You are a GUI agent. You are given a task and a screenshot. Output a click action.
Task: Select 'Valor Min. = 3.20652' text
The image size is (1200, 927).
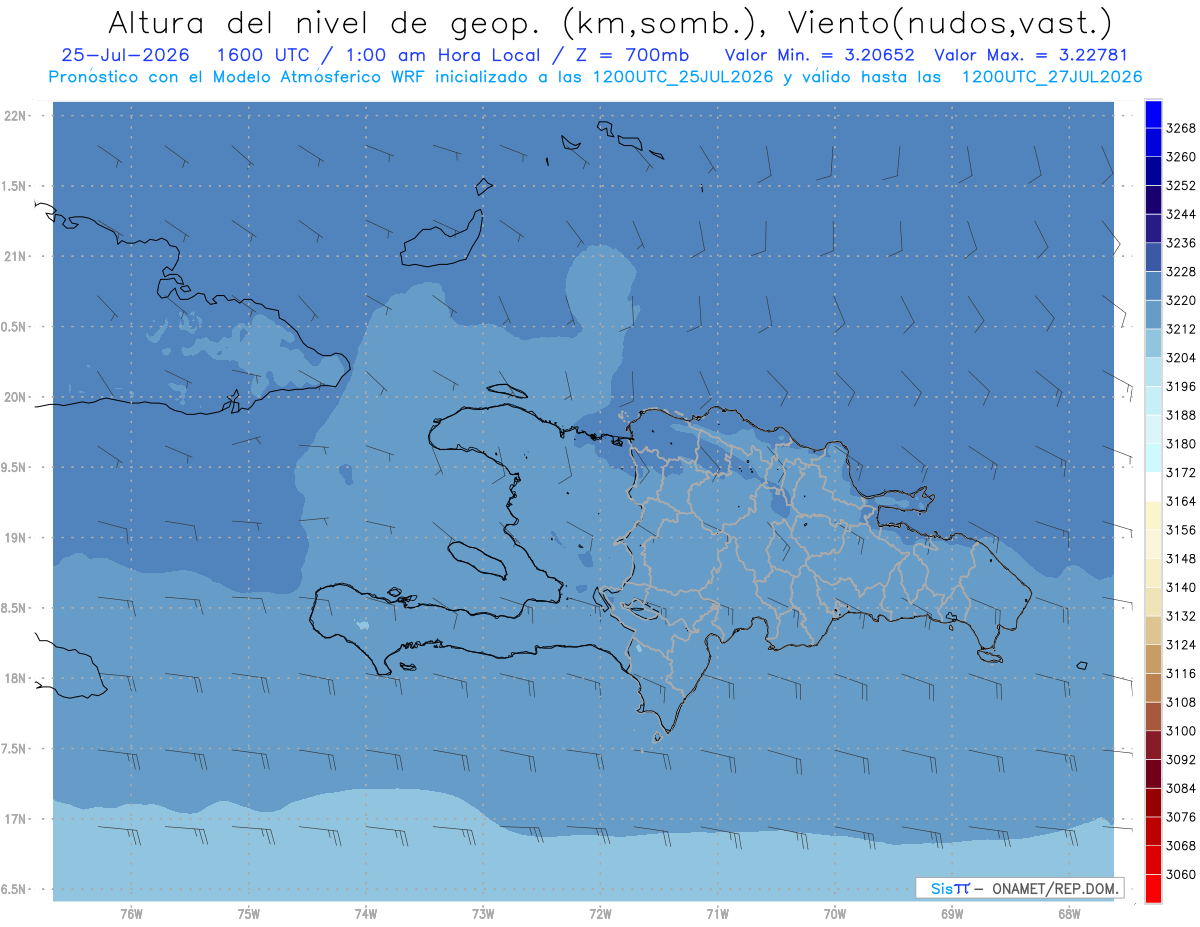pyautogui.click(x=822, y=55)
